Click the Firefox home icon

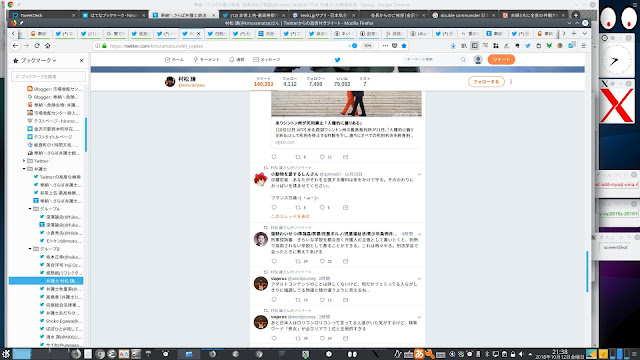pos(47,46)
